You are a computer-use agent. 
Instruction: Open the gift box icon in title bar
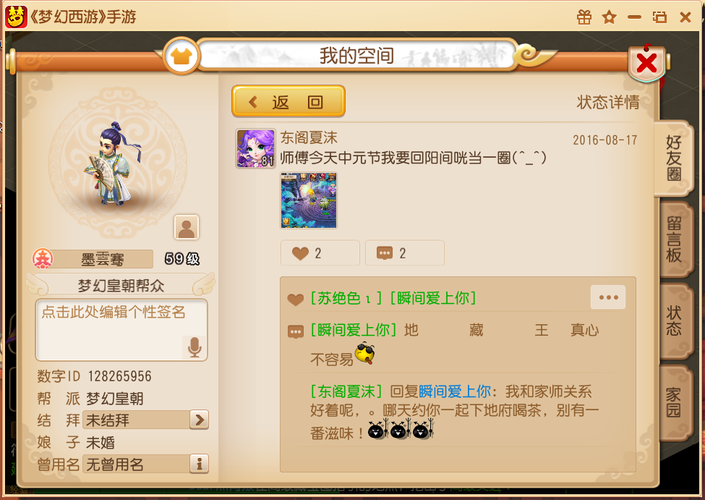(584, 17)
